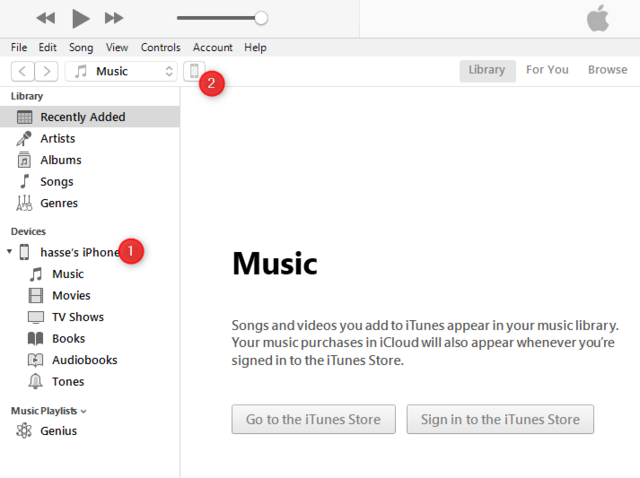
Task: Go back with the left arrow button
Action: (x=22, y=71)
